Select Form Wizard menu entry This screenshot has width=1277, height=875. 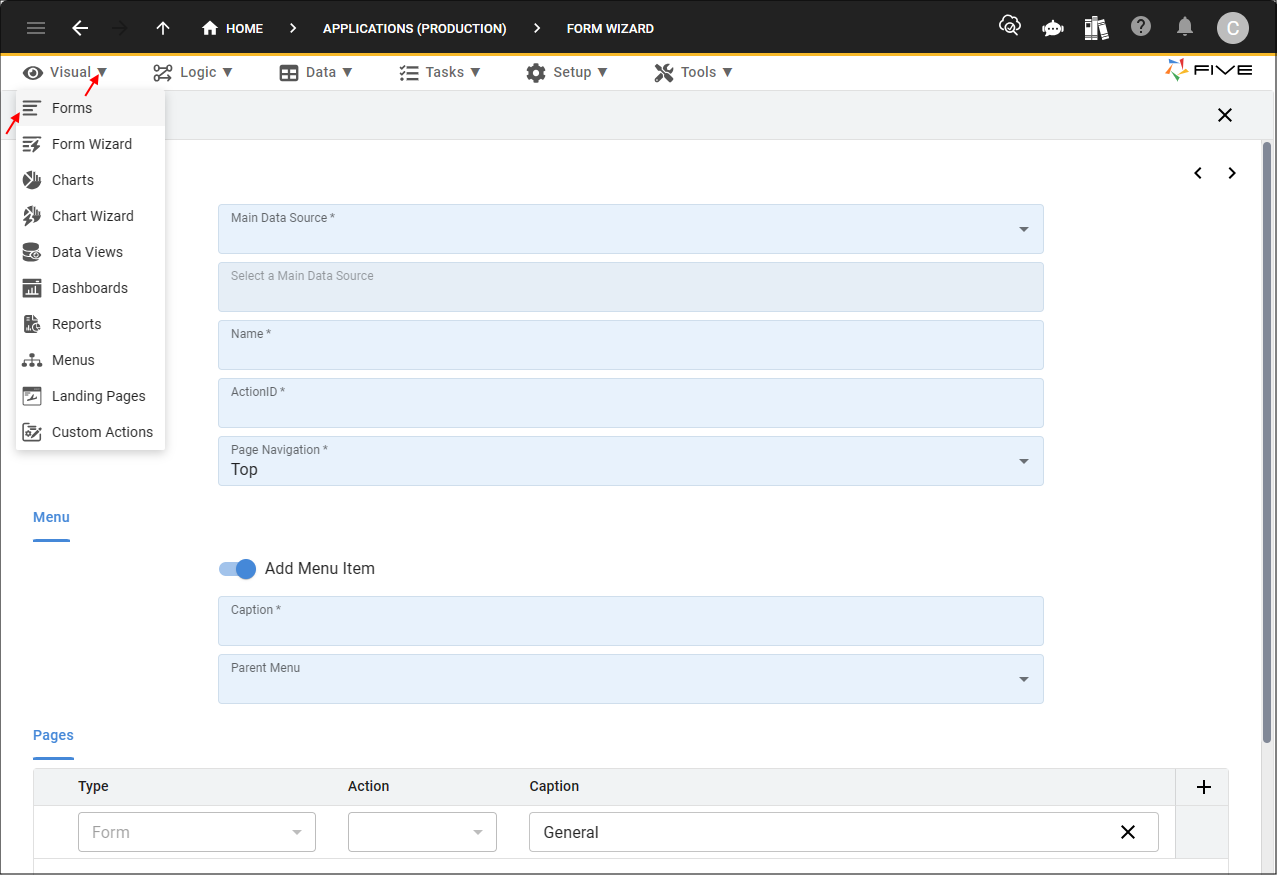[x=90, y=144]
